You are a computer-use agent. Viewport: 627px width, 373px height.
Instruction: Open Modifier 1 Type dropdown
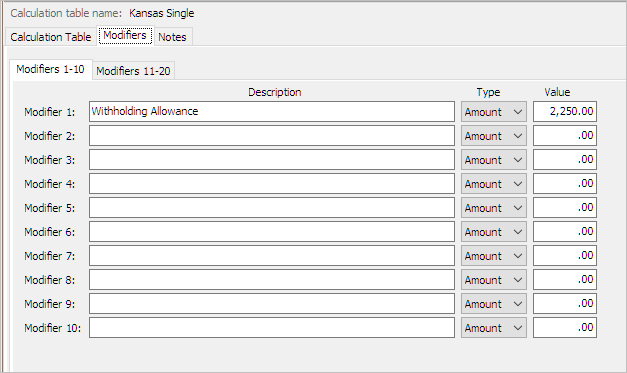pyautogui.click(x=493, y=112)
